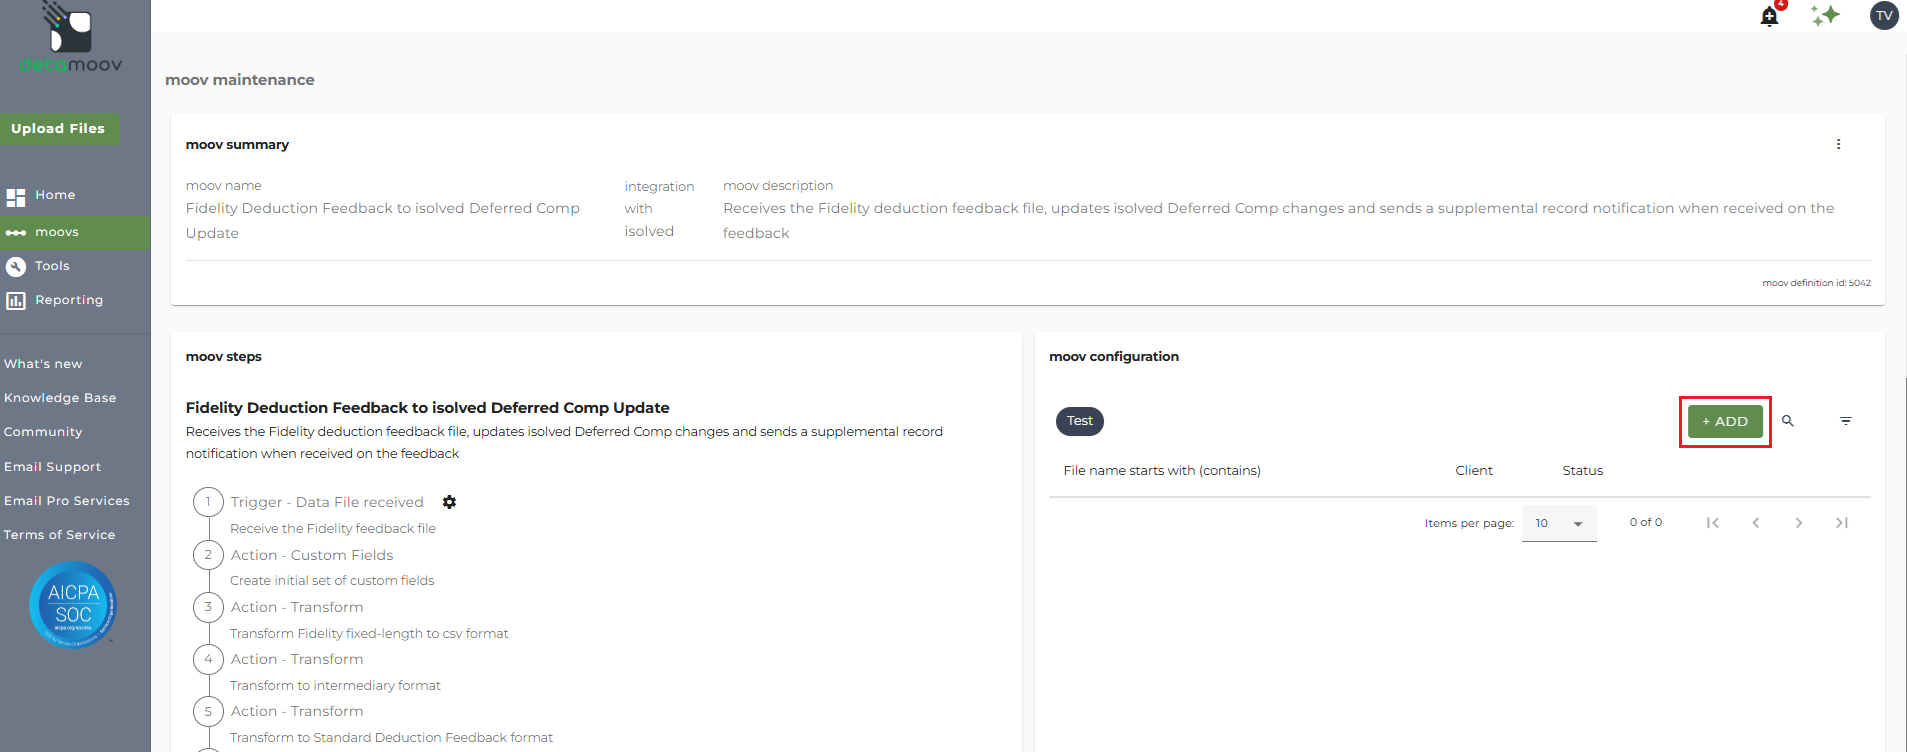This screenshot has height=752, width=1907.
Task: Select step 3 circle
Action: point(208,607)
